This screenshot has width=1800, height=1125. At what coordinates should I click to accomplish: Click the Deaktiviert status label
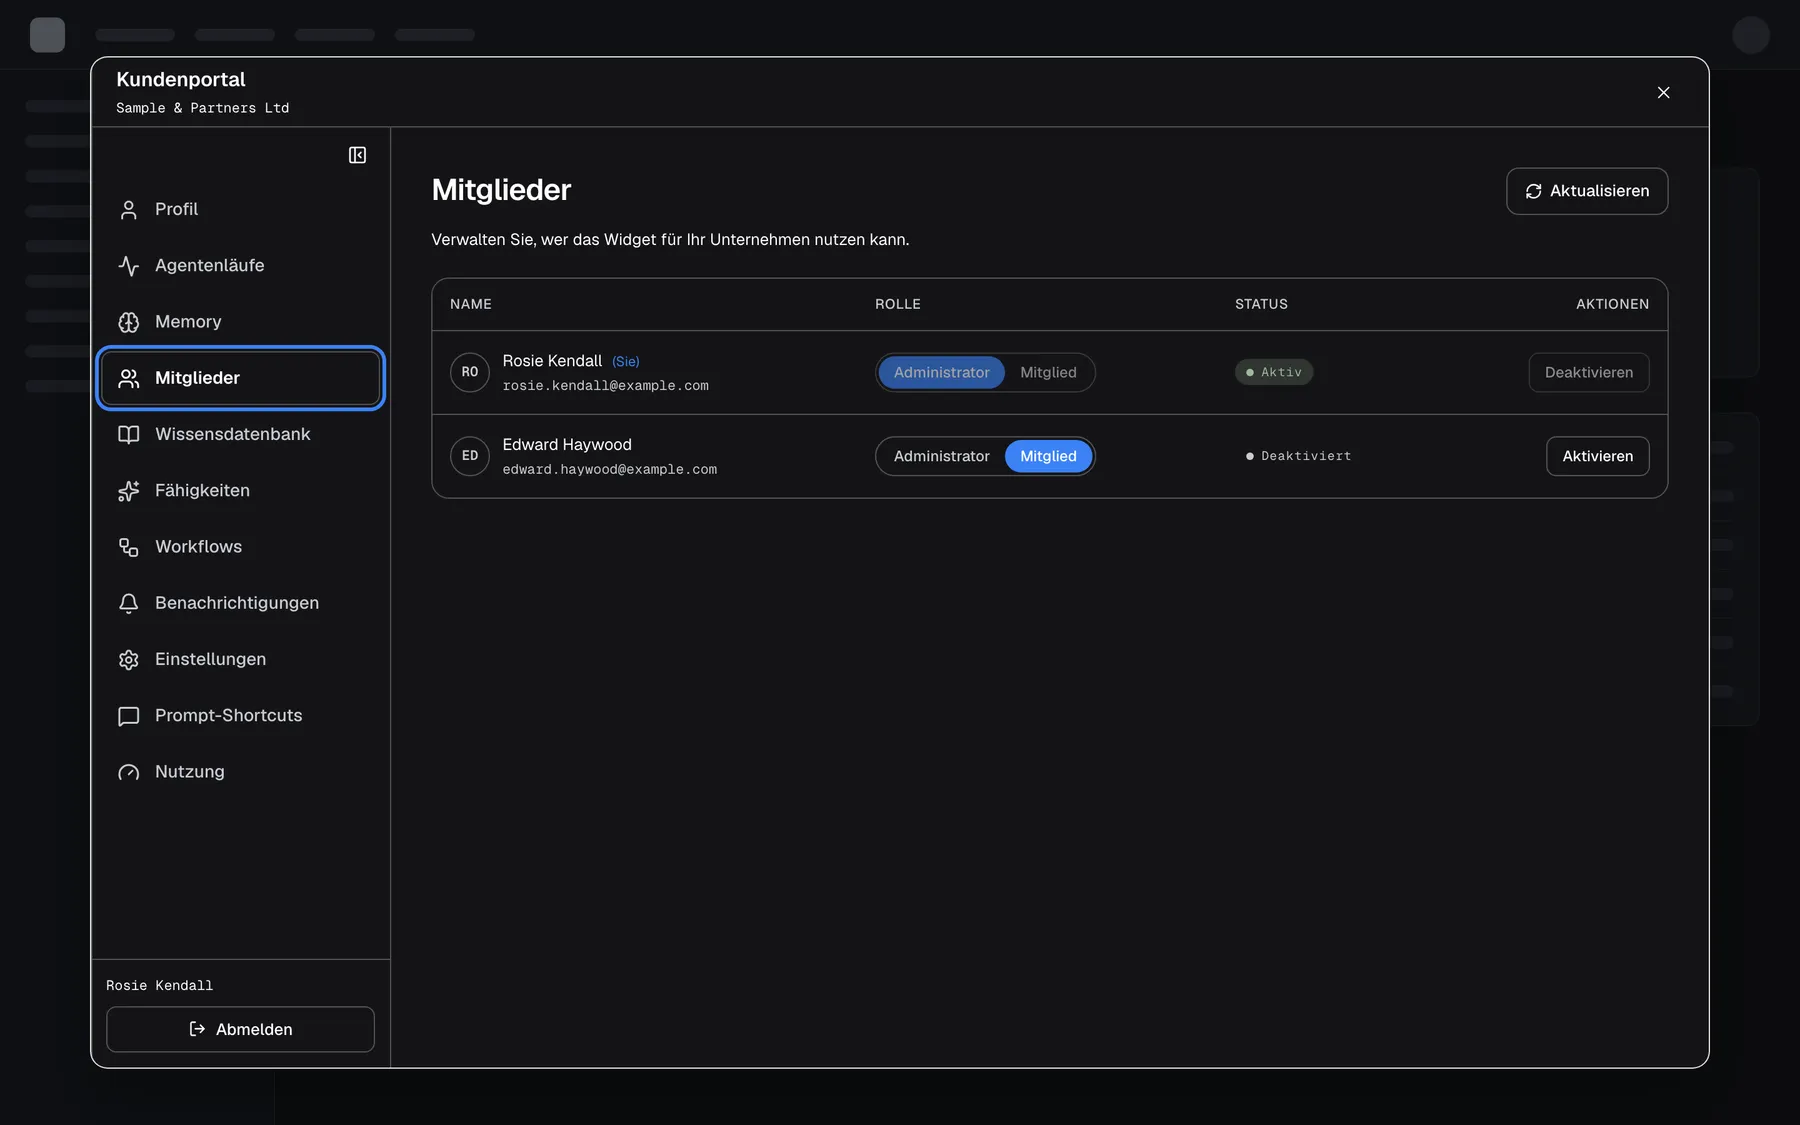pos(1298,456)
